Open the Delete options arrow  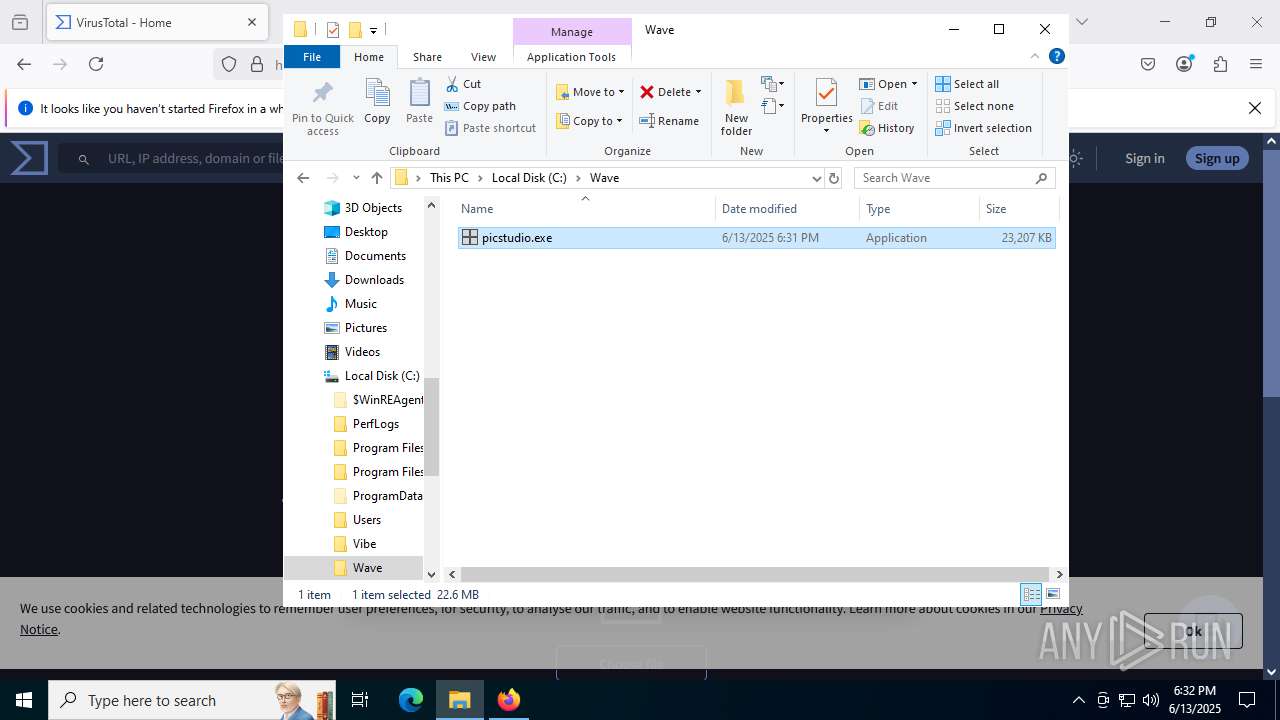tap(698, 92)
